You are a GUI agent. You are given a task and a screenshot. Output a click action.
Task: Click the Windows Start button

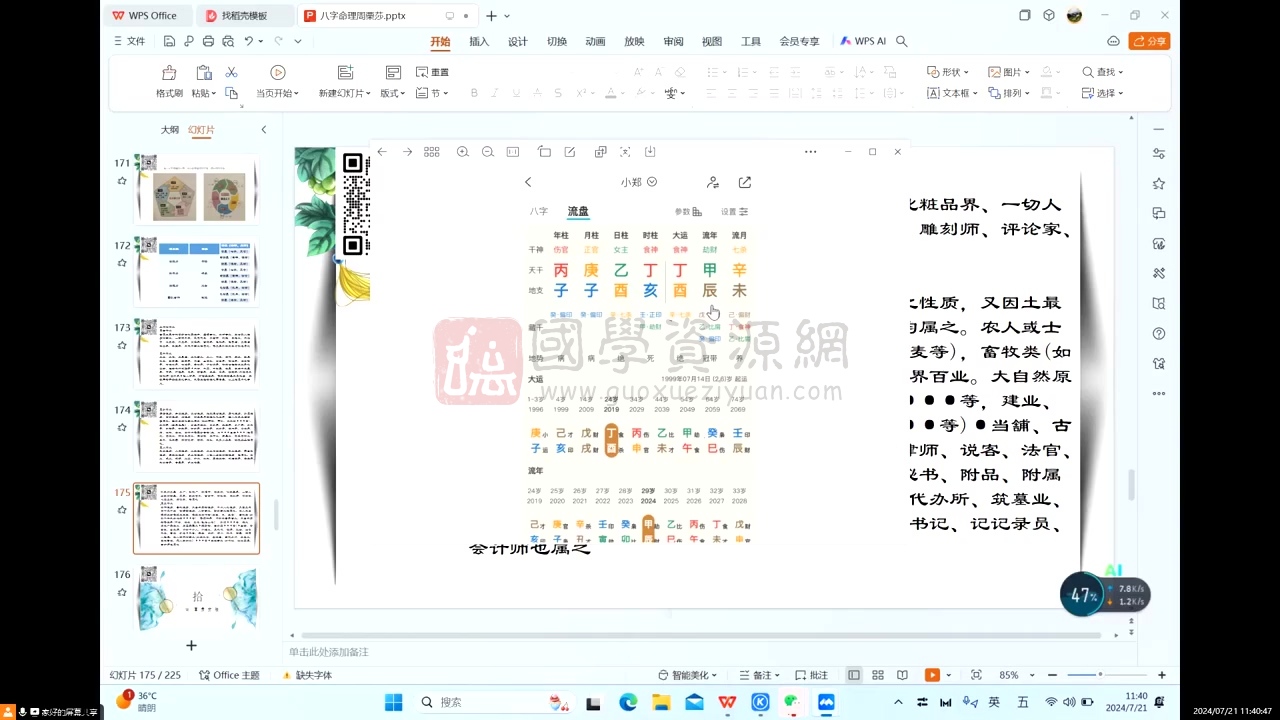394,702
